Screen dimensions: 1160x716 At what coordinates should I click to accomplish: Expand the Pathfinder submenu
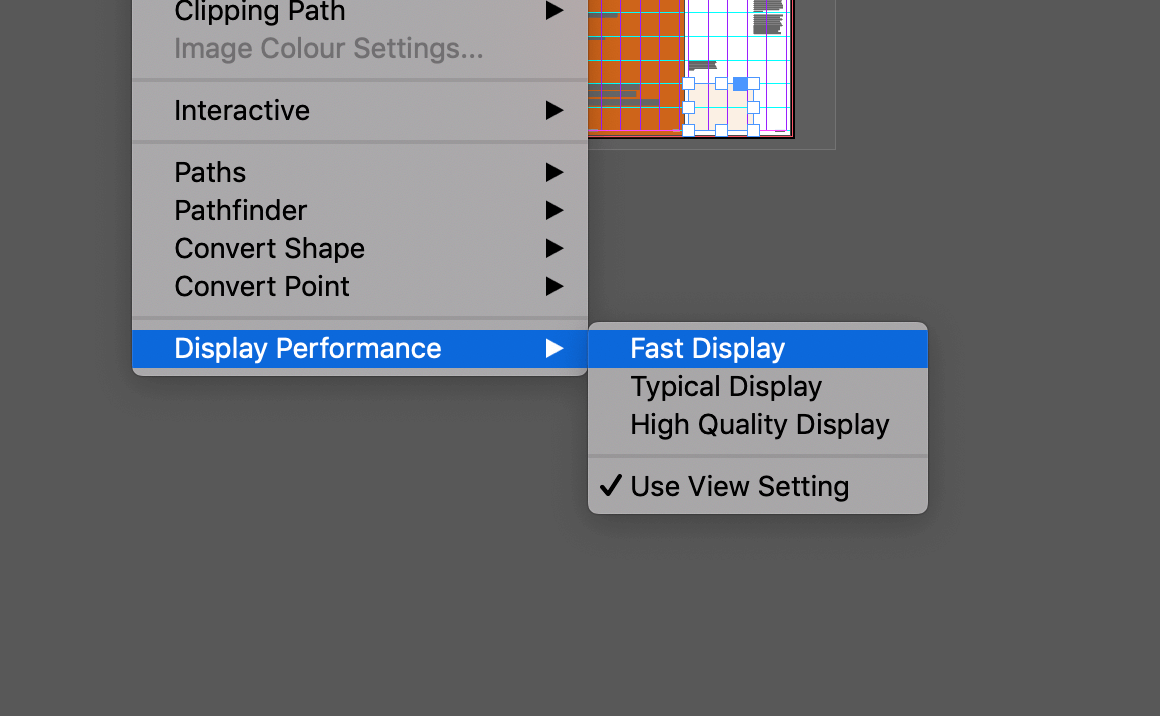[240, 211]
